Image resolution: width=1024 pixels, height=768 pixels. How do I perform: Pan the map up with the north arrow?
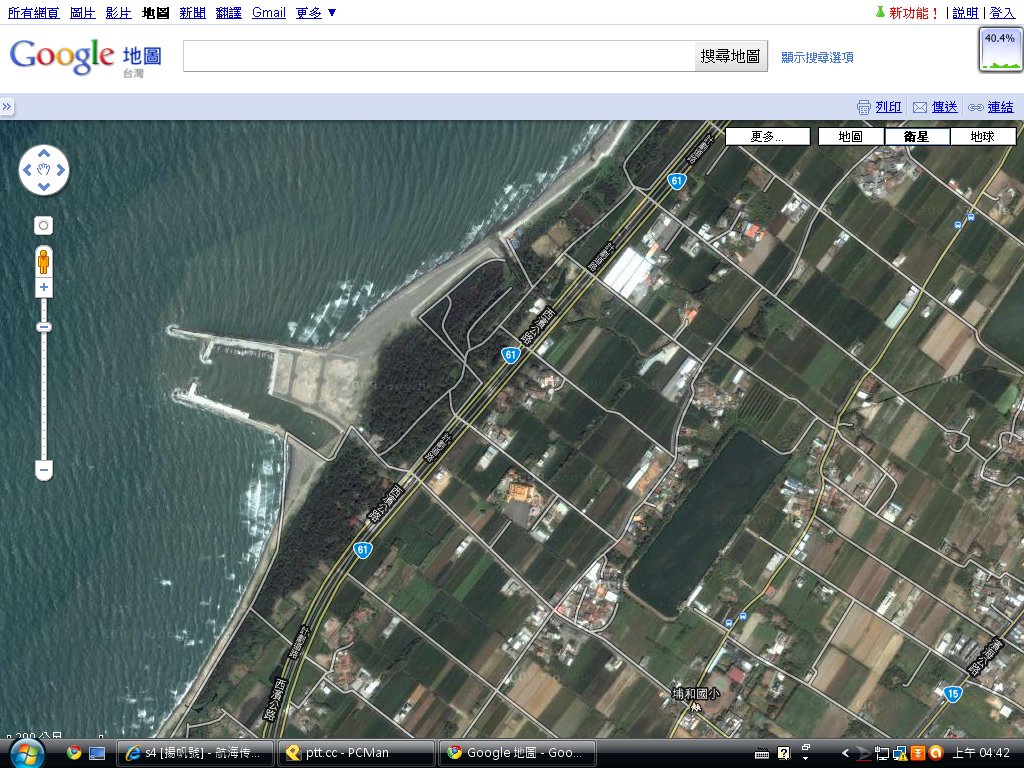click(44, 155)
